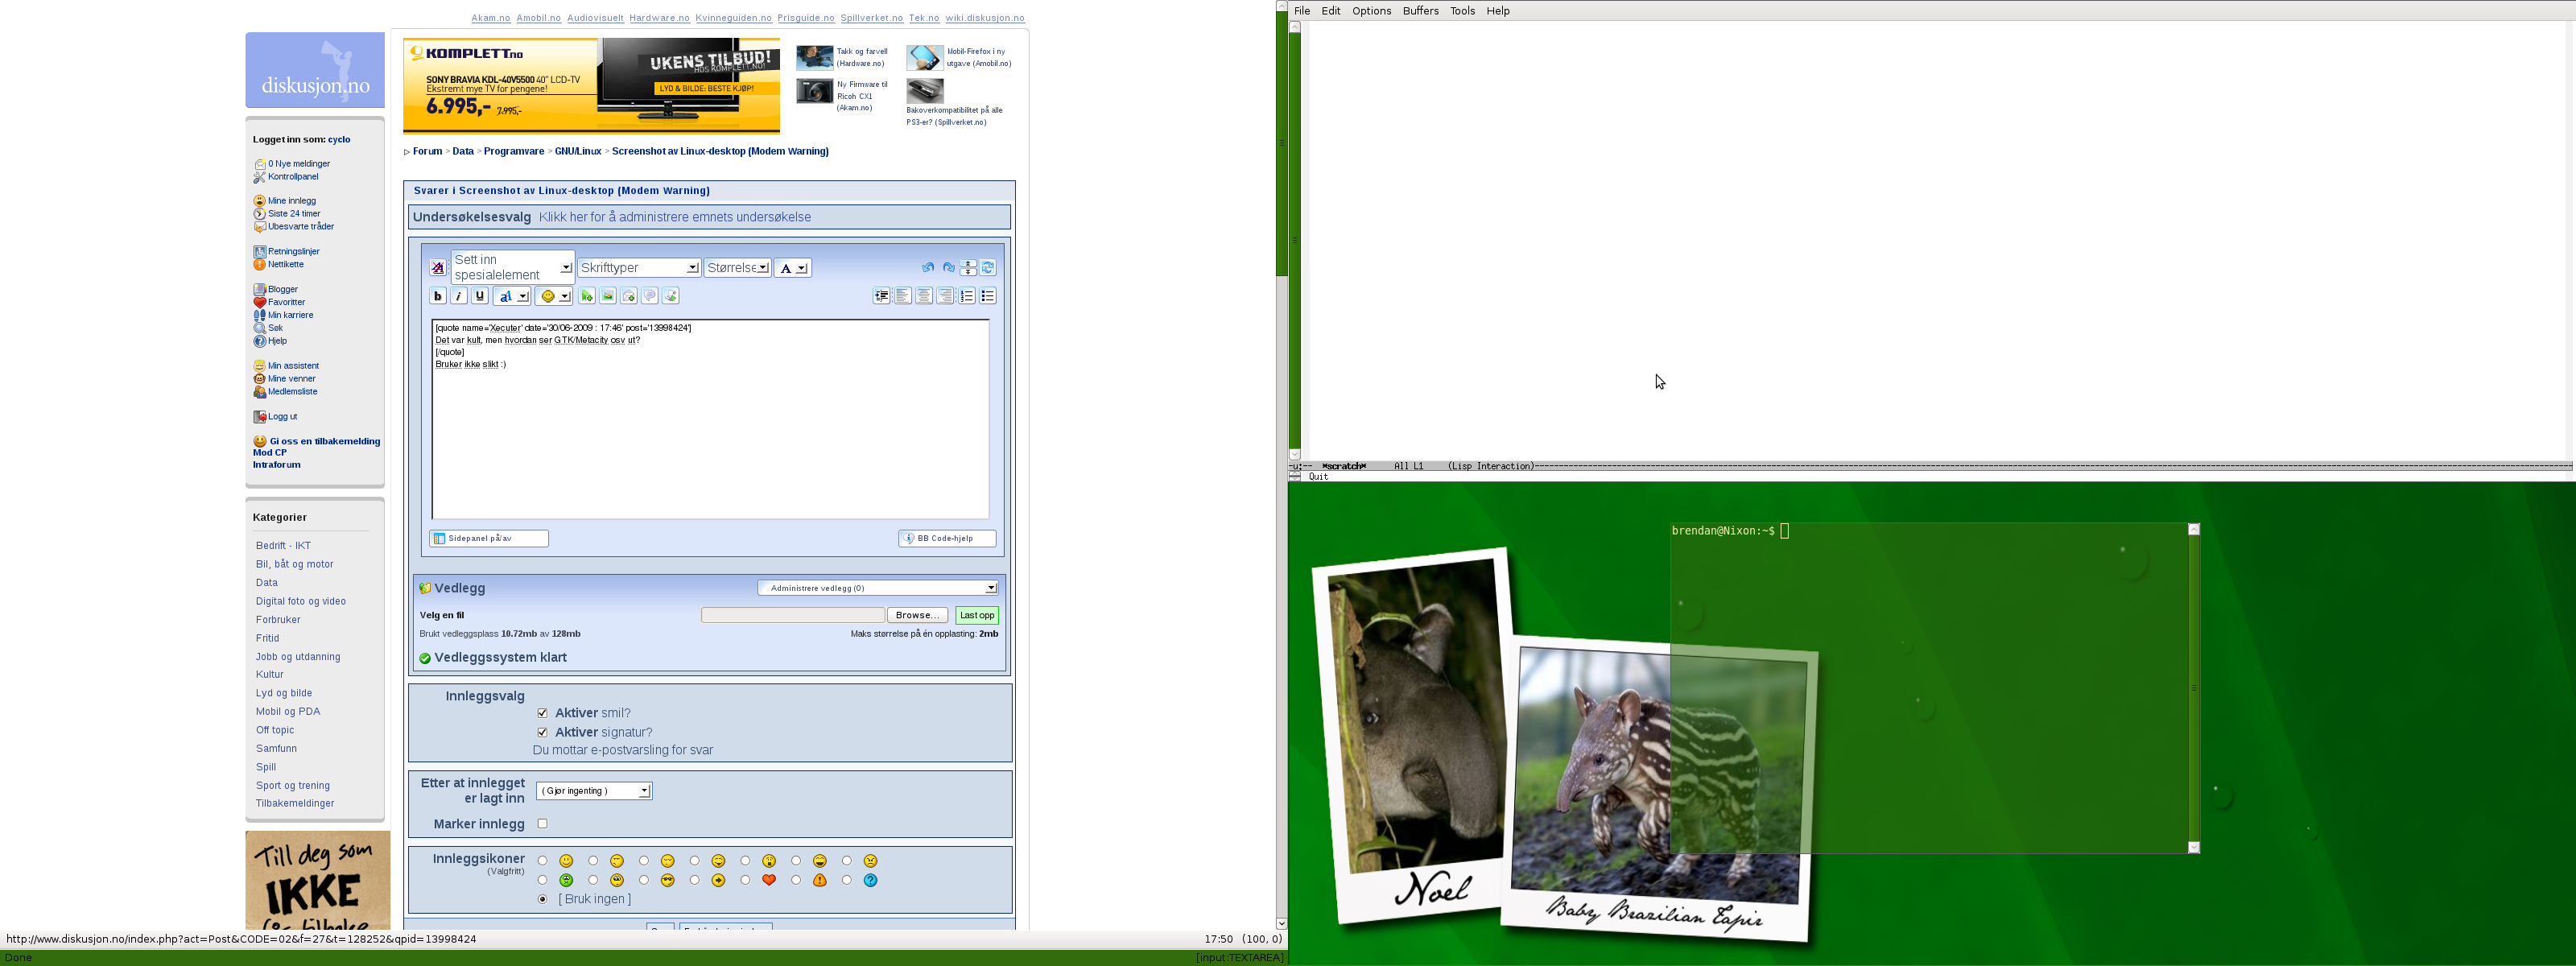2576x966 pixels.
Task: Open the Størrelse size dropdown
Action: [737, 268]
